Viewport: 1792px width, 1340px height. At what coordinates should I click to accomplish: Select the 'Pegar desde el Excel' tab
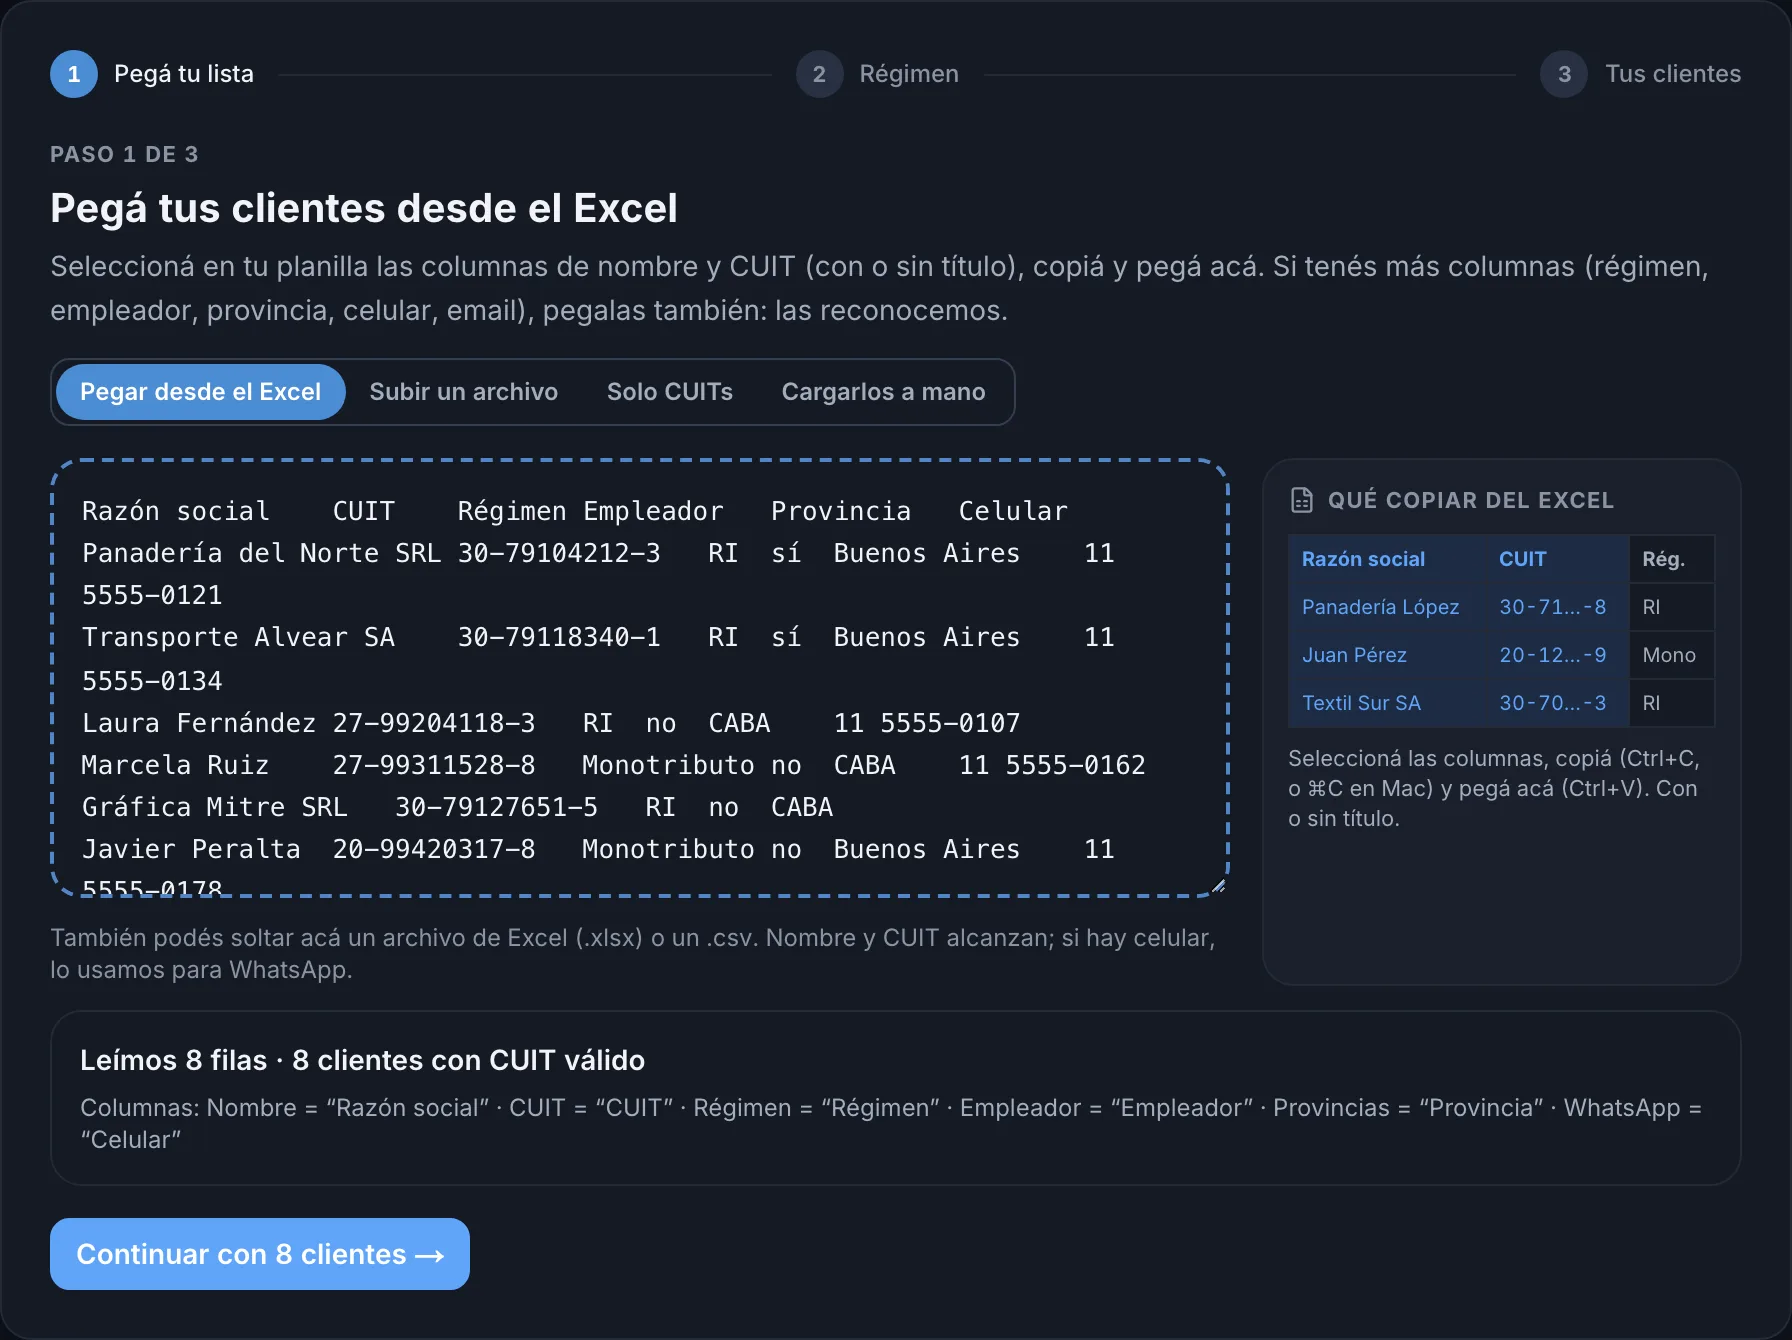point(201,392)
